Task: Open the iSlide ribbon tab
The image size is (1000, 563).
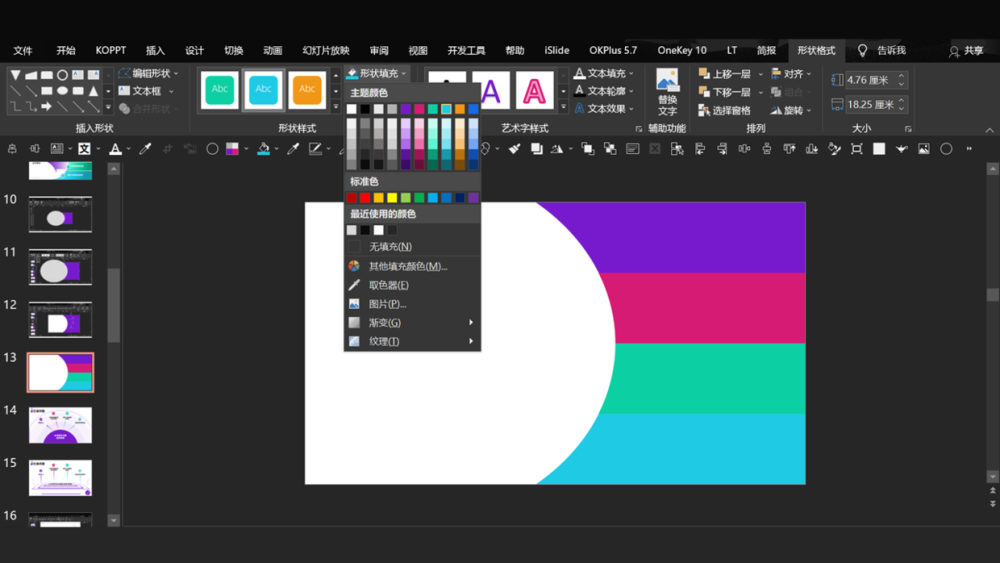Action: coord(557,51)
